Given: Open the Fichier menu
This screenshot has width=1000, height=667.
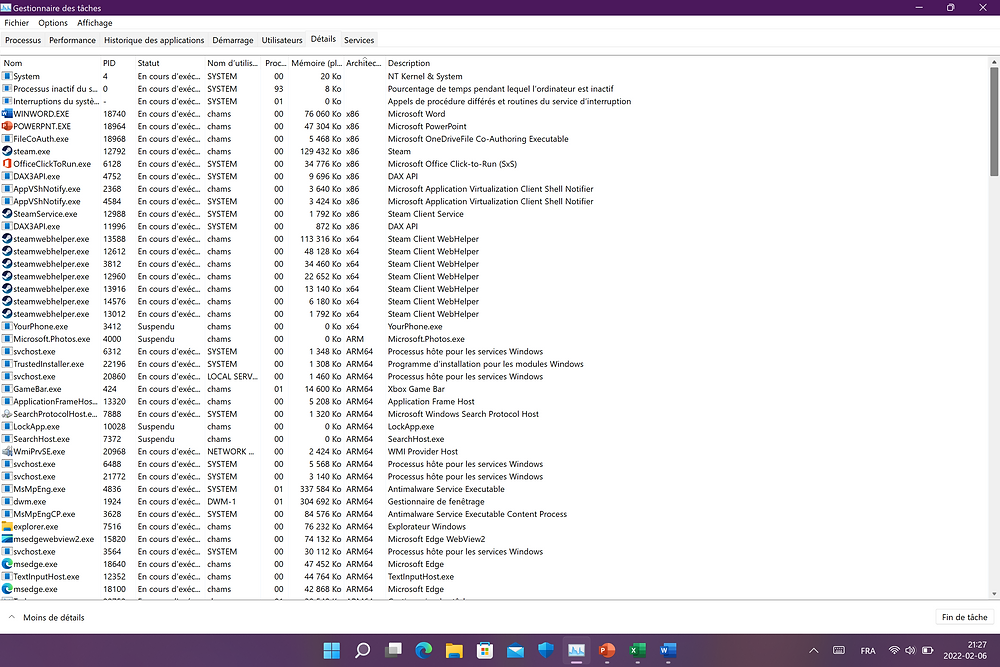Looking at the screenshot, I should [17, 23].
